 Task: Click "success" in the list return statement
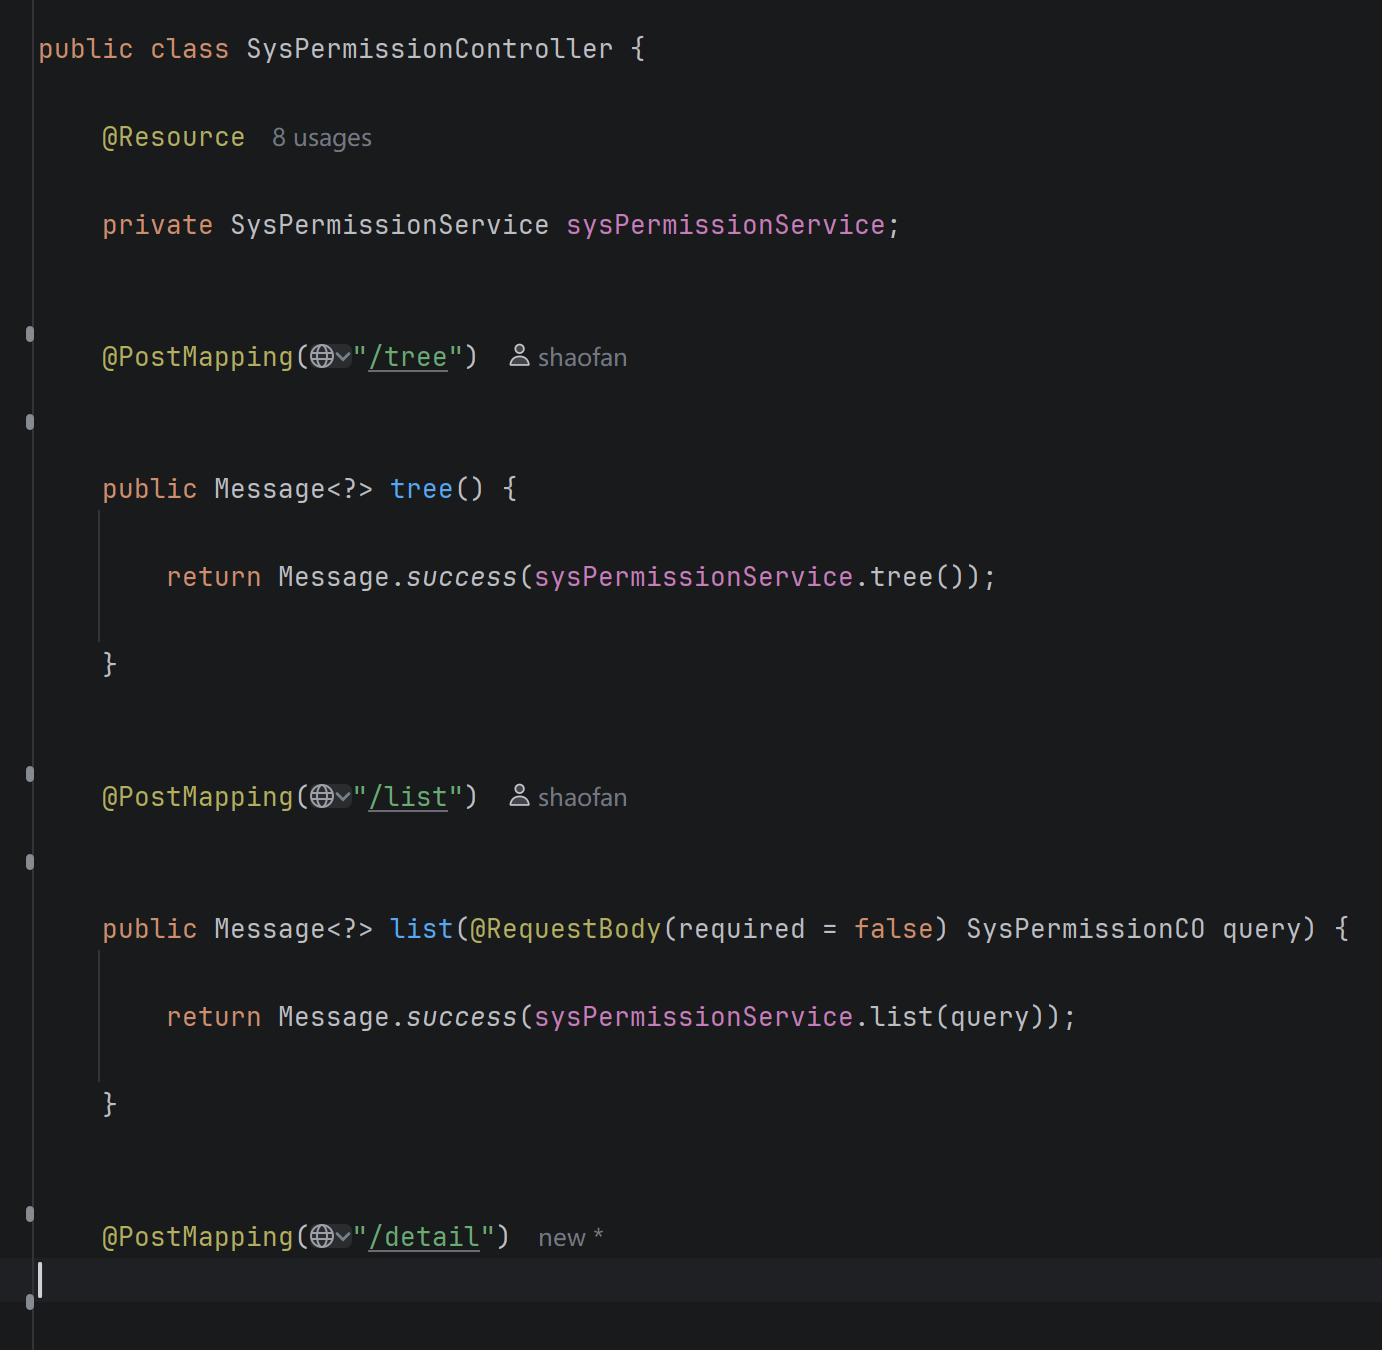pos(461,1017)
